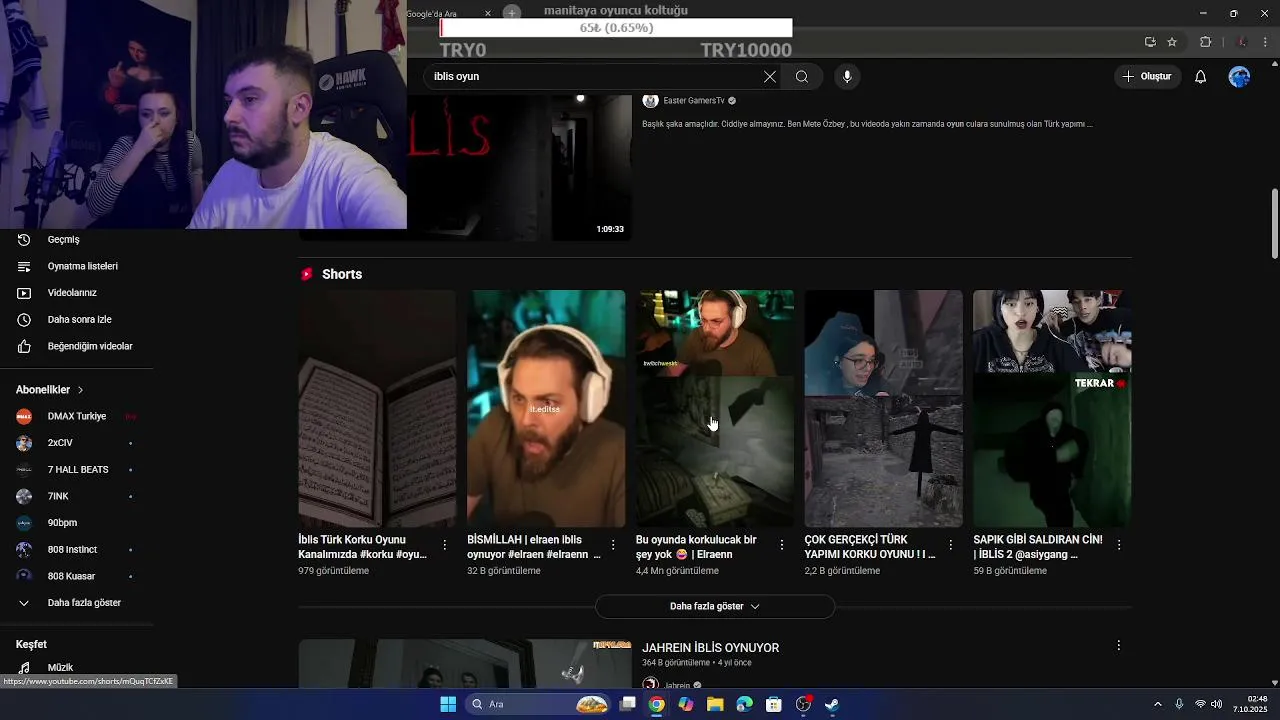The image size is (1280, 720).
Task: Open Daha sonra izle list
Action: point(78,320)
